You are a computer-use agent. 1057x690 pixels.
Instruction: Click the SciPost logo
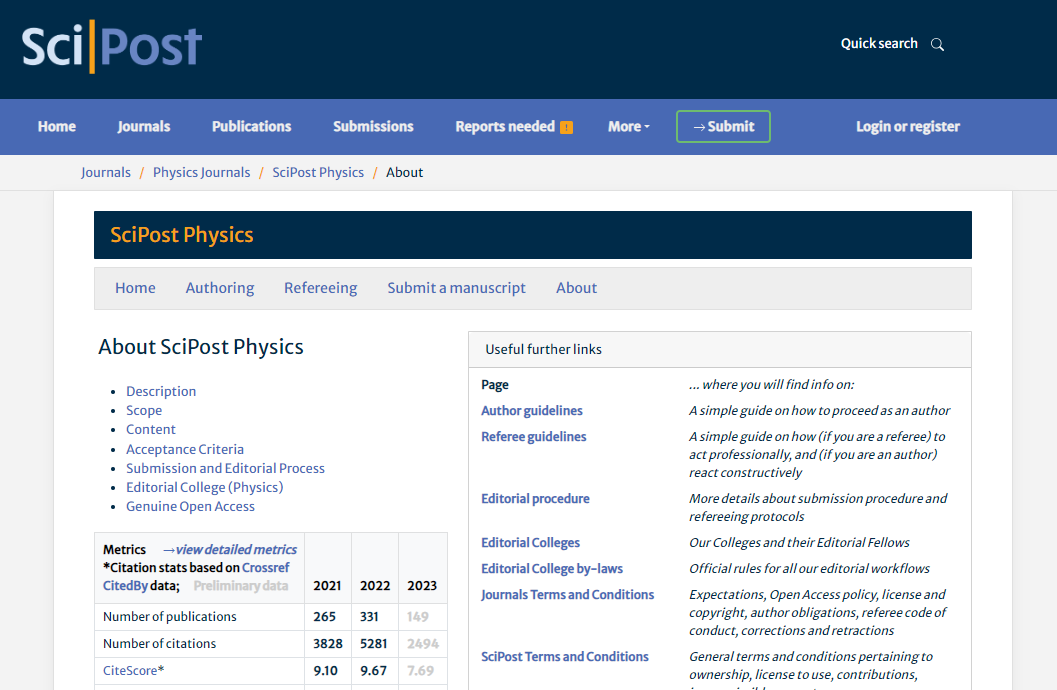pyautogui.click(x=112, y=46)
